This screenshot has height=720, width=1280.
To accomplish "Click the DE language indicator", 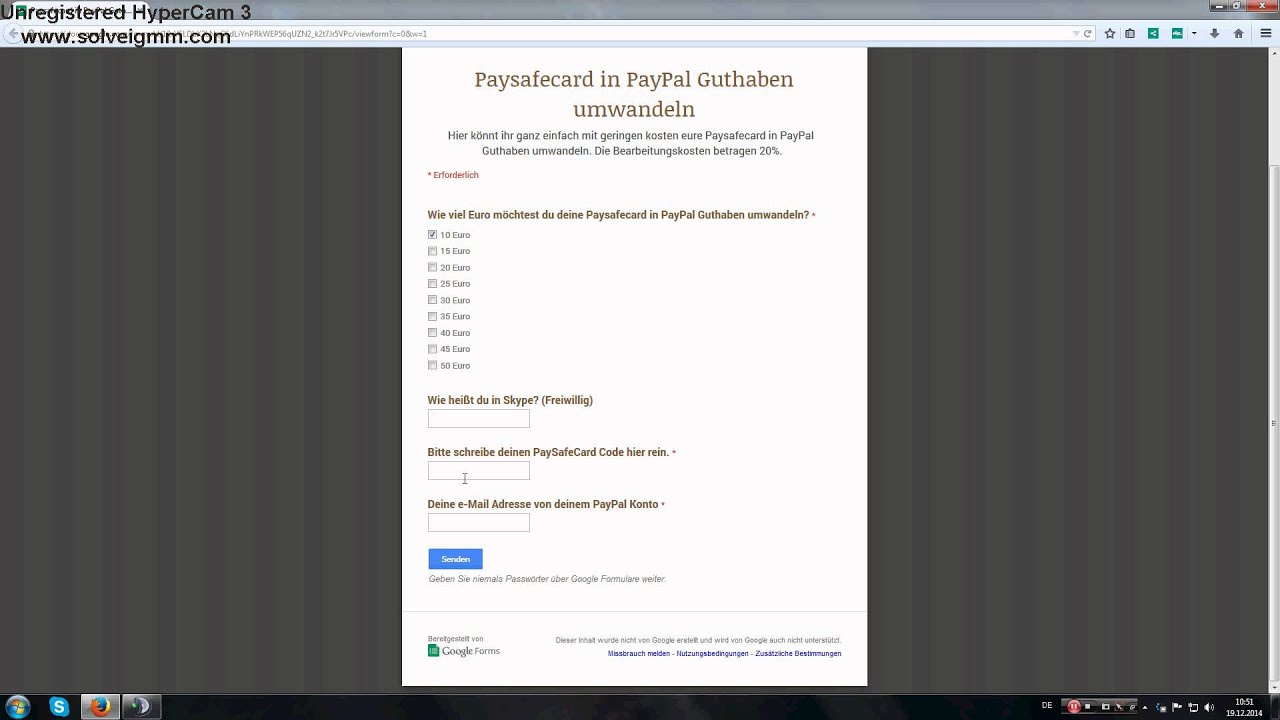I will click(x=1047, y=705).
